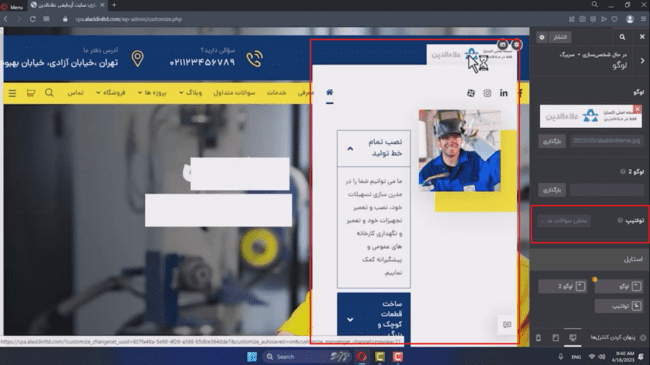Open تماس contact menu item
650x365 pixels.
[75, 93]
